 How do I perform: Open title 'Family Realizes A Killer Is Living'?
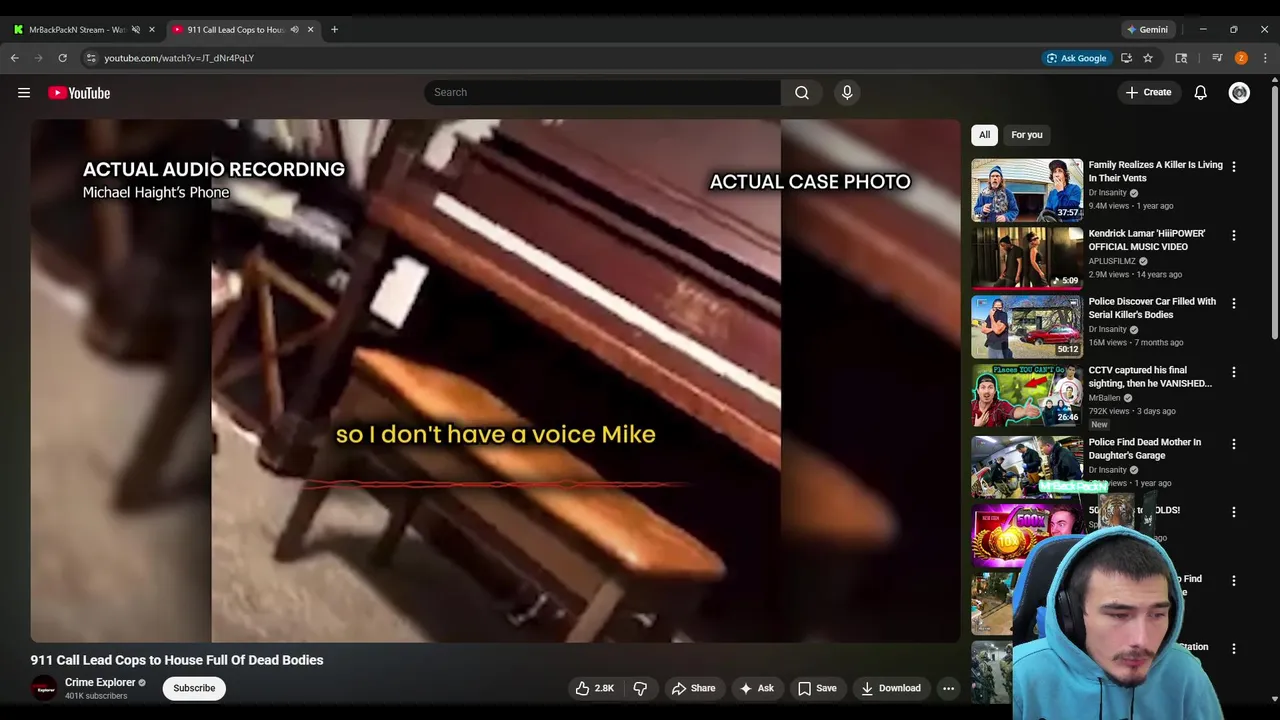click(1155, 171)
